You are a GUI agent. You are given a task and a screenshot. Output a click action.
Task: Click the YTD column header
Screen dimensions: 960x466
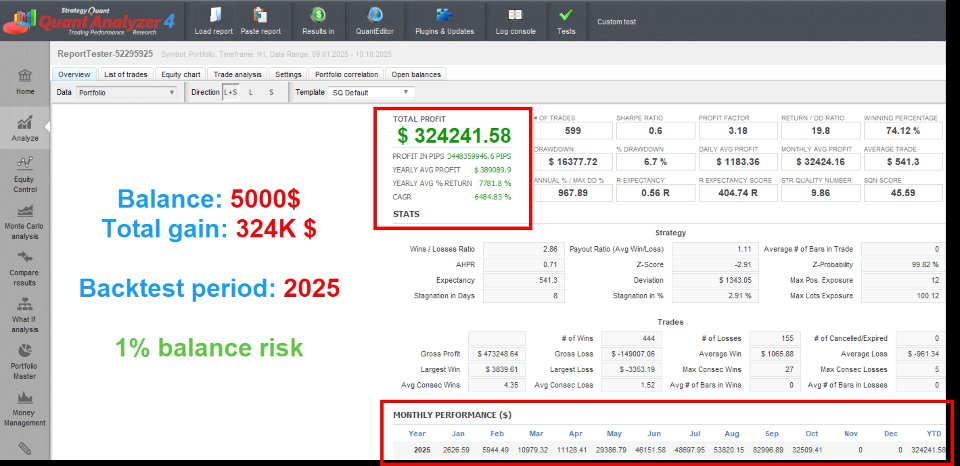pyautogui.click(x=934, y=434)
